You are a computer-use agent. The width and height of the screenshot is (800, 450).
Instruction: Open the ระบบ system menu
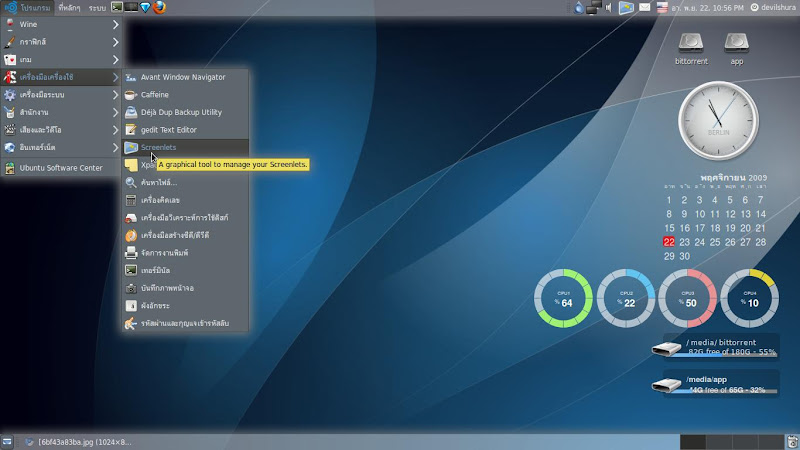pyautogui.click(x=97, y=8)
